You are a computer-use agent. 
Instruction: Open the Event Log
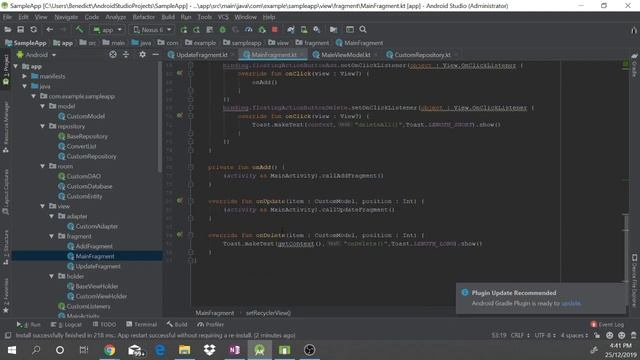click(x=607, y=324)
